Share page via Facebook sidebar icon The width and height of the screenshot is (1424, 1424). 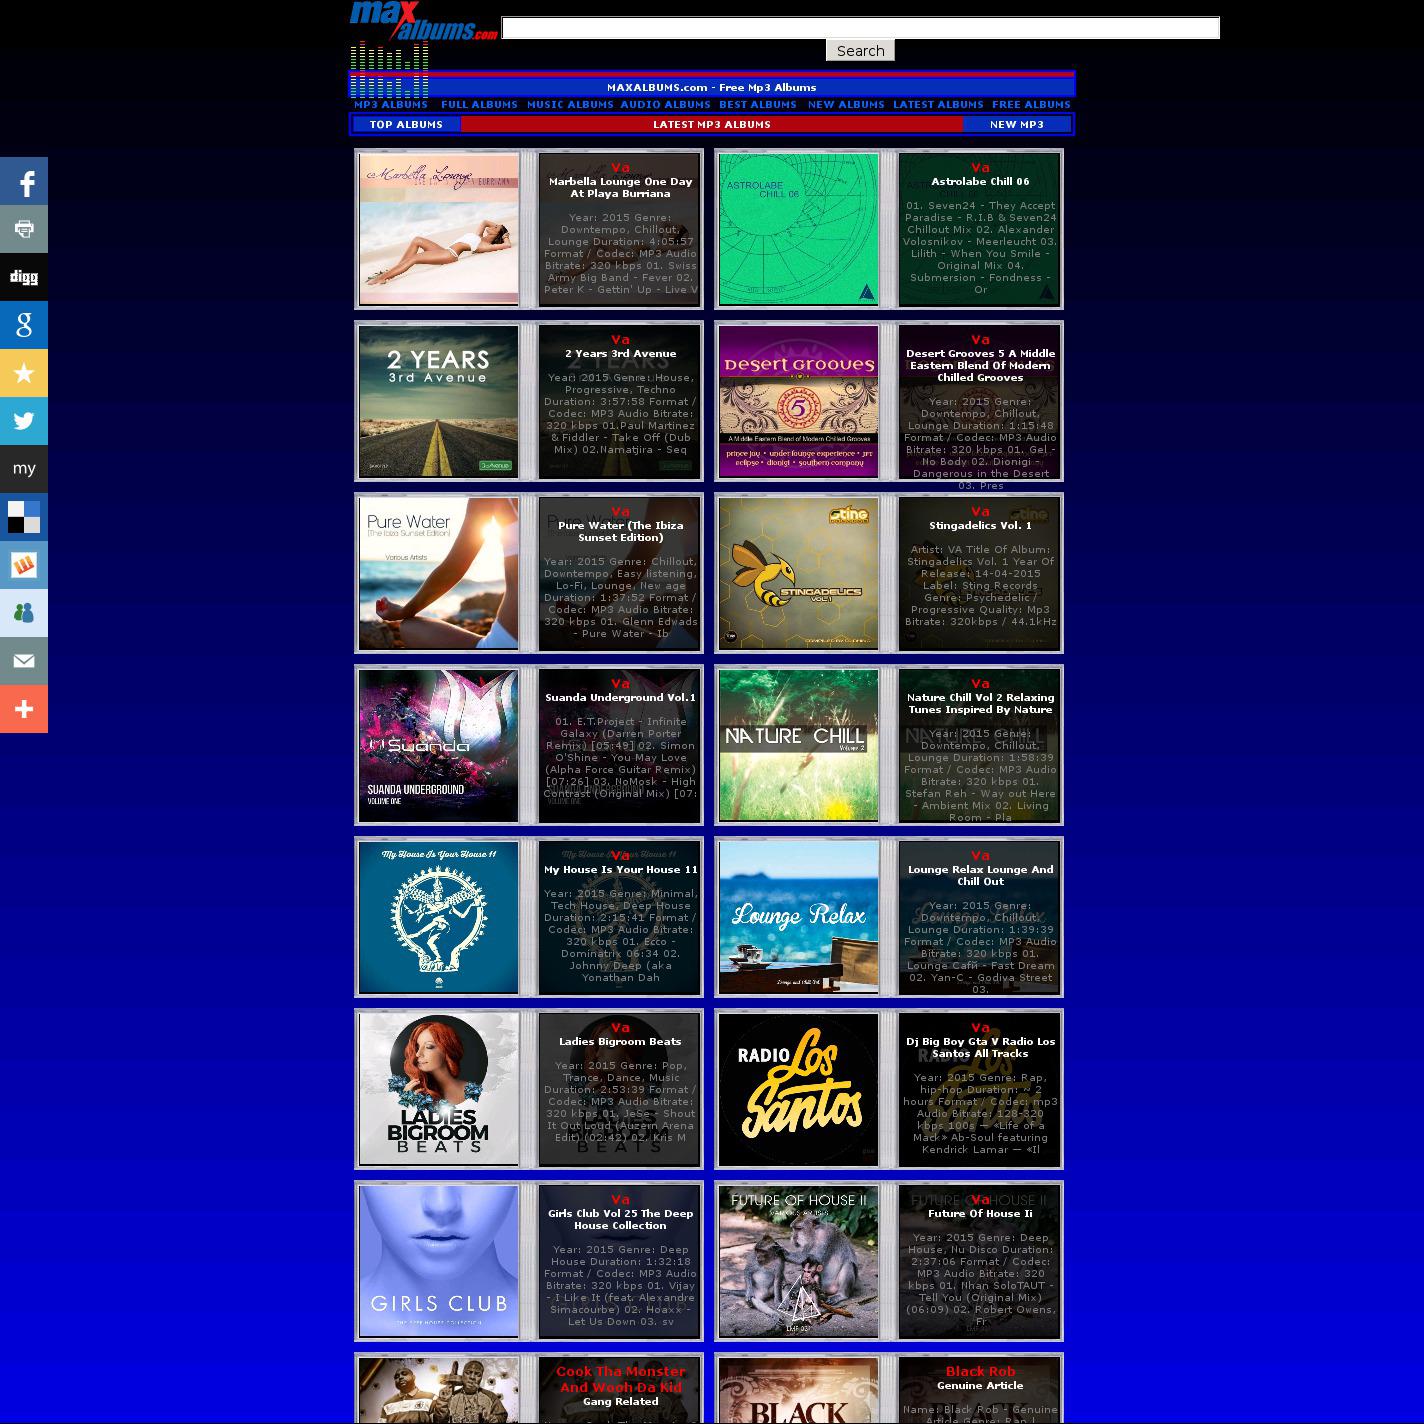(24, 181)
